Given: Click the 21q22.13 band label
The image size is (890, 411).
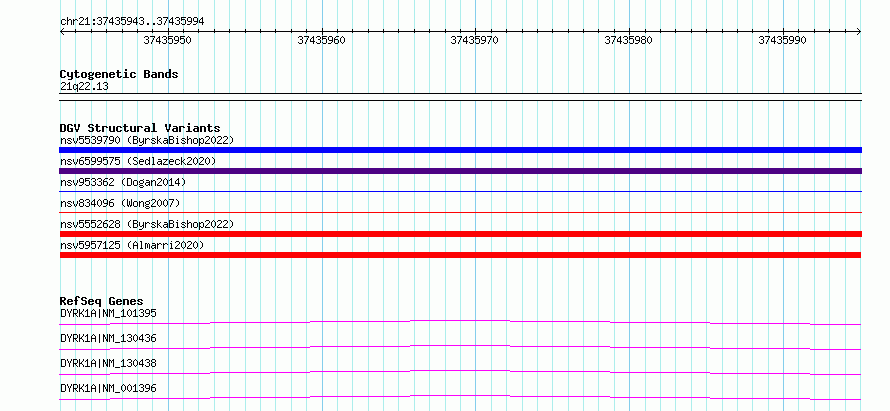Looking at the screenshot, I should [84, 87].
